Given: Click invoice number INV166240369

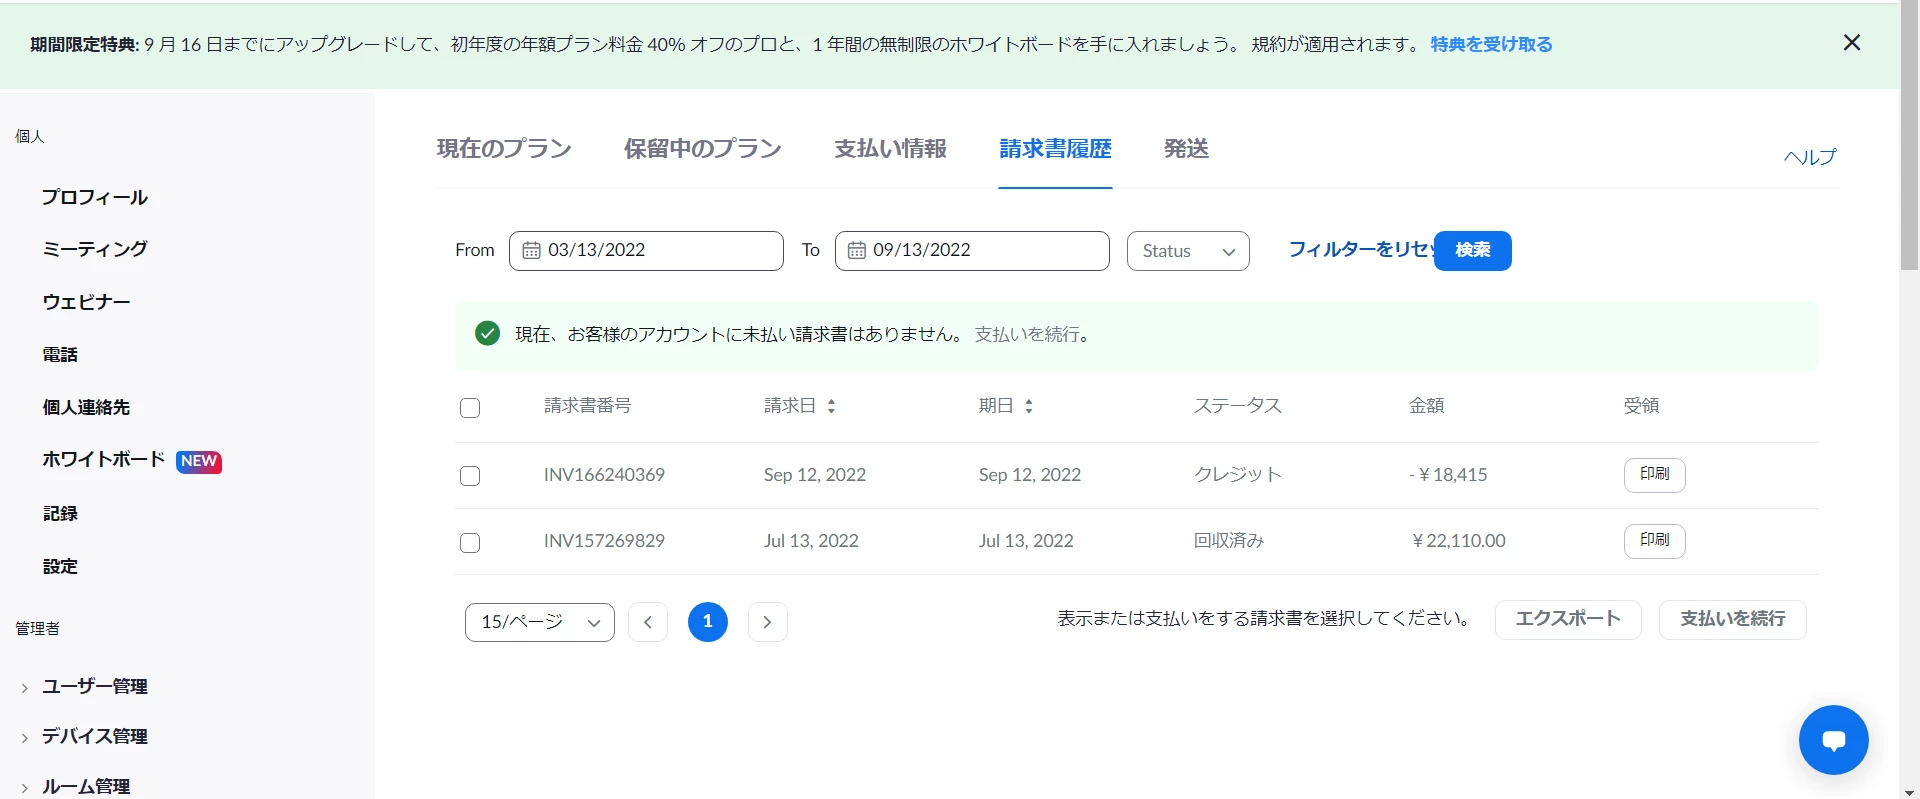Looking at the screenshot, I should click(x=604, y=475).
